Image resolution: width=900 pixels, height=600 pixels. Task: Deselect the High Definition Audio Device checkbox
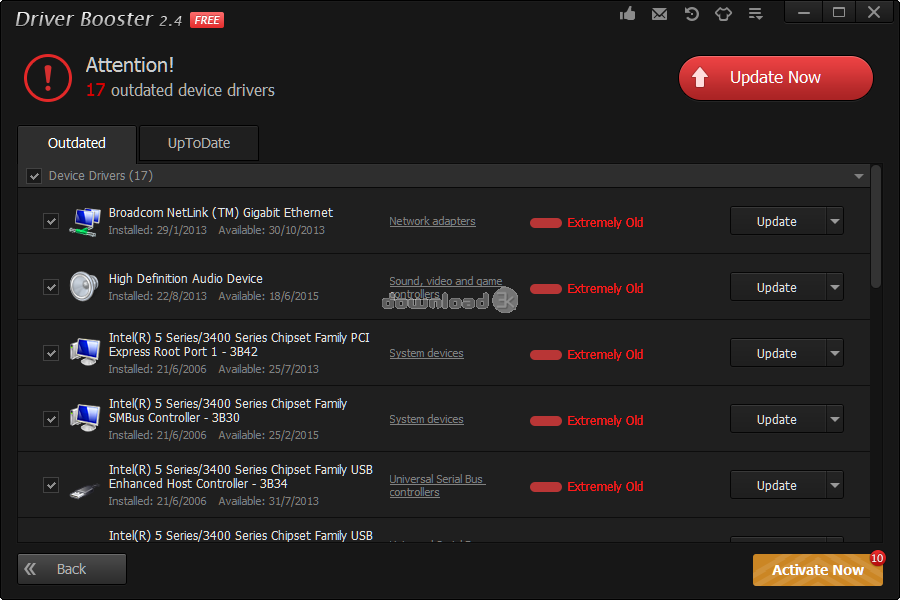(x=51, y=287)
